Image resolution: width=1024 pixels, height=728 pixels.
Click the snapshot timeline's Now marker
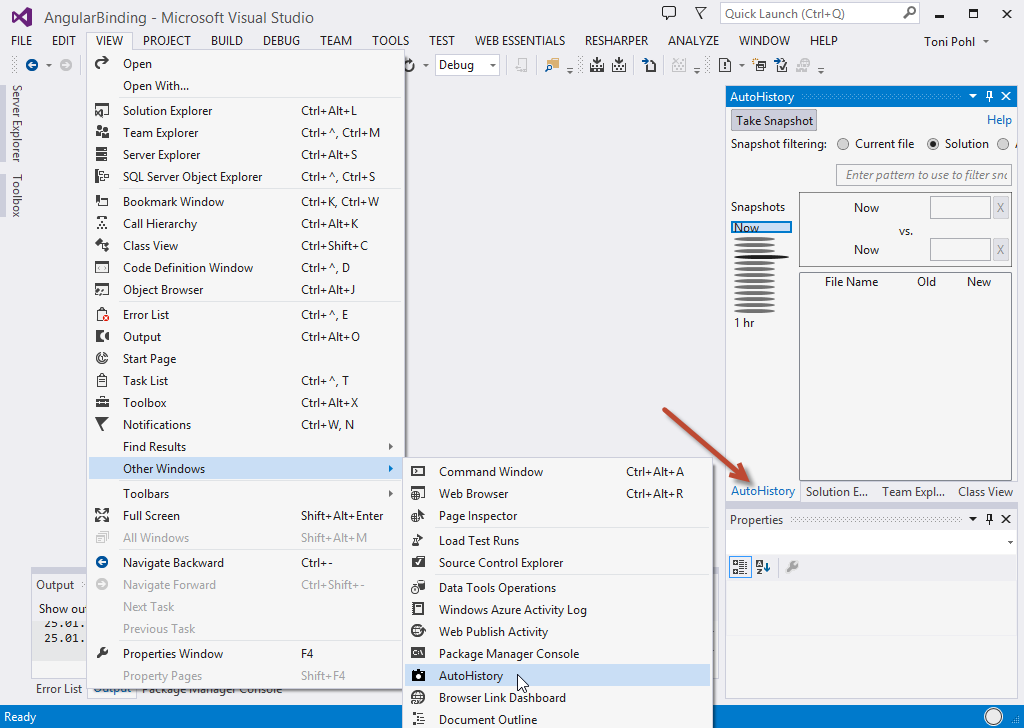tap(760, 228)
